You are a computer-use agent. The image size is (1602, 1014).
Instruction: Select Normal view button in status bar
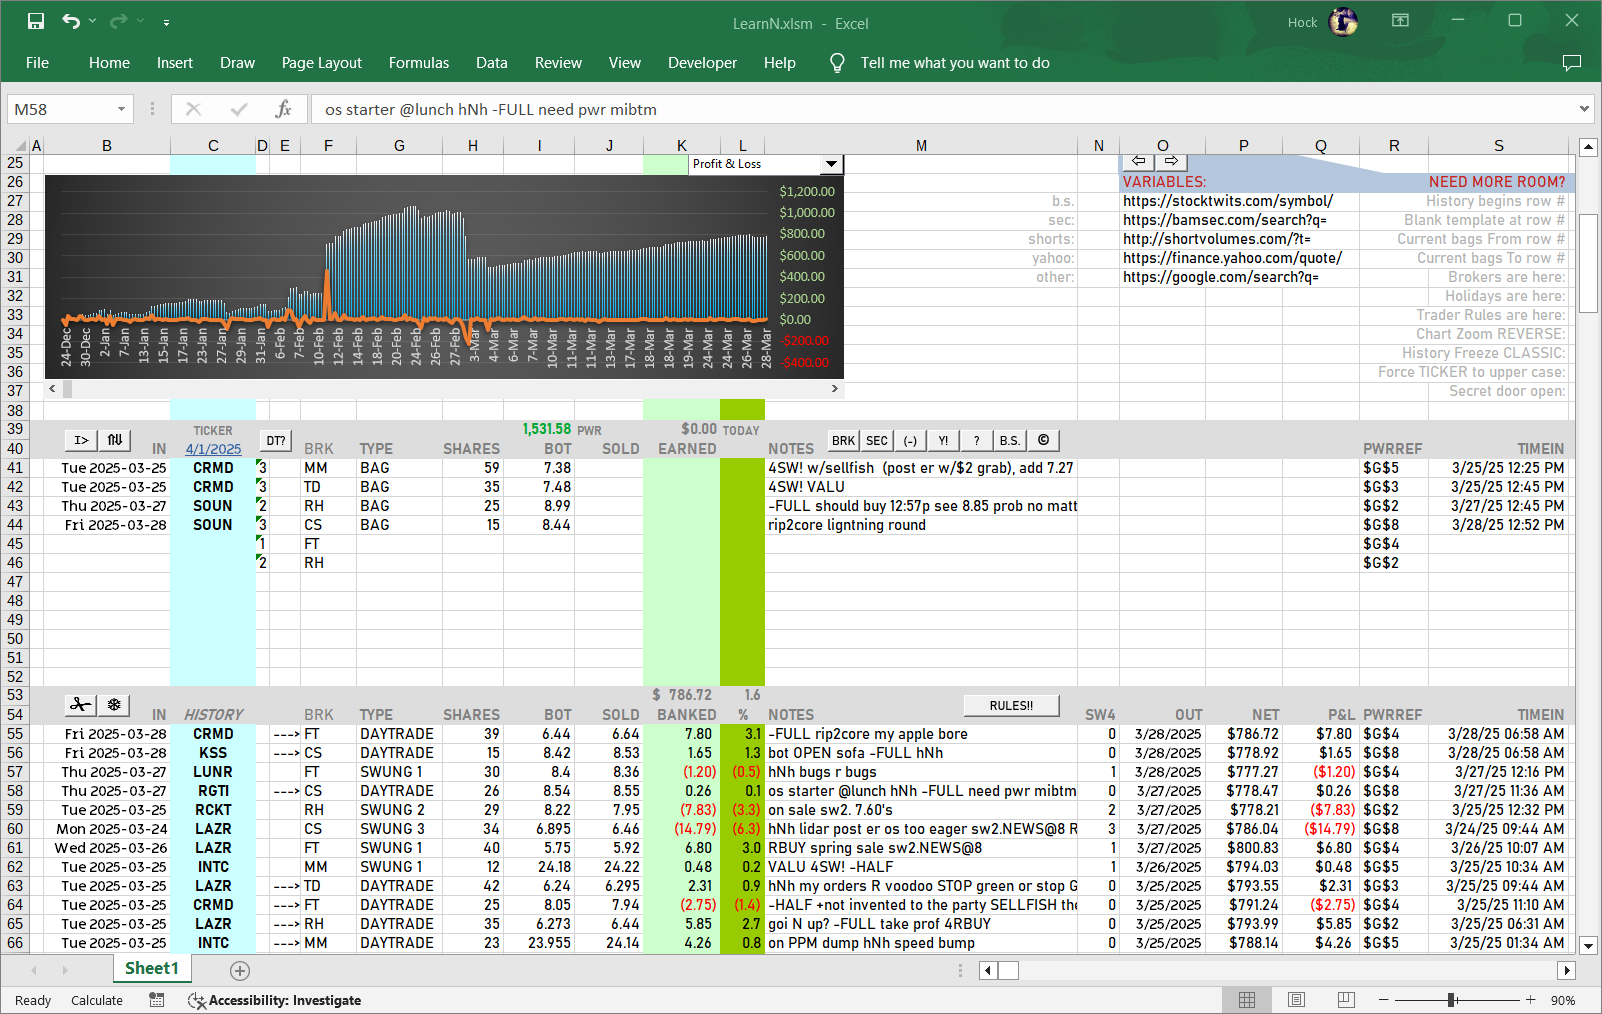1247,1000
